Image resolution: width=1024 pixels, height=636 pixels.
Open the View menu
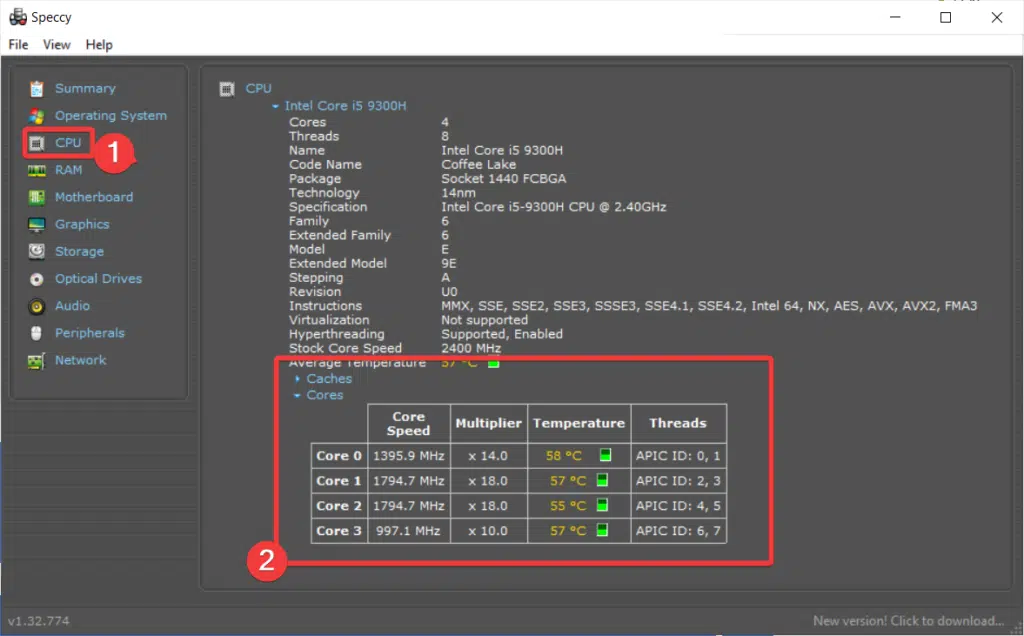(57, 44)
